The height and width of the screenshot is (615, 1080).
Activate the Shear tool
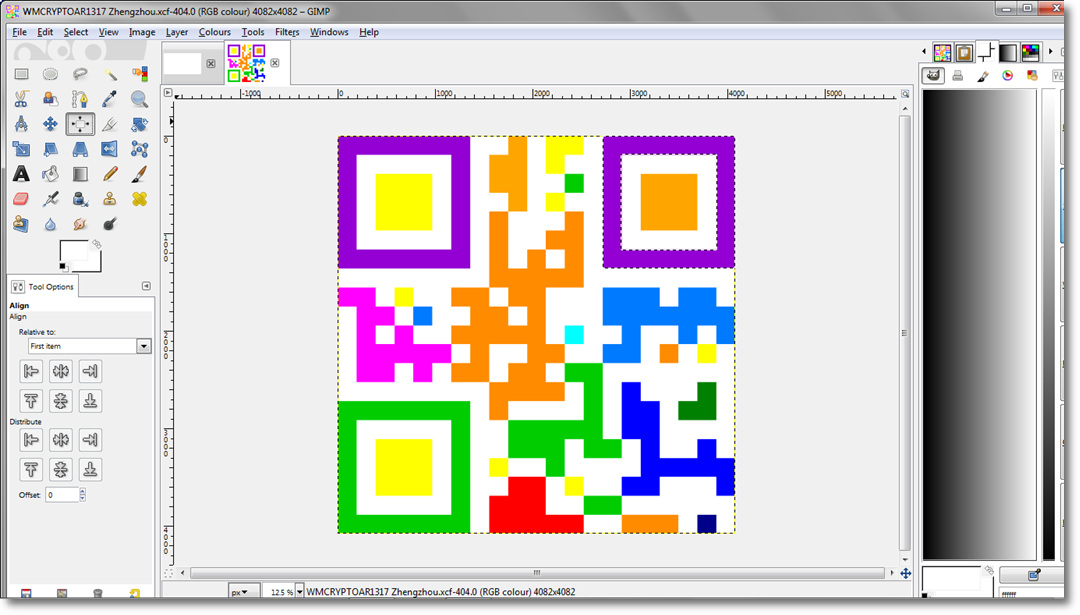50,149
